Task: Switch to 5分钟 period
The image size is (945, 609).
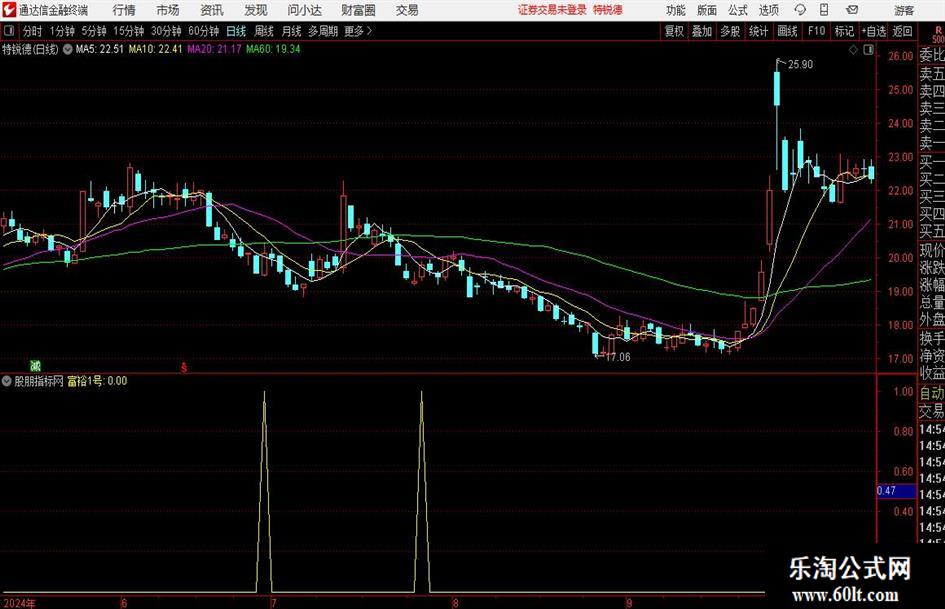Action: [x=93, y=31]
